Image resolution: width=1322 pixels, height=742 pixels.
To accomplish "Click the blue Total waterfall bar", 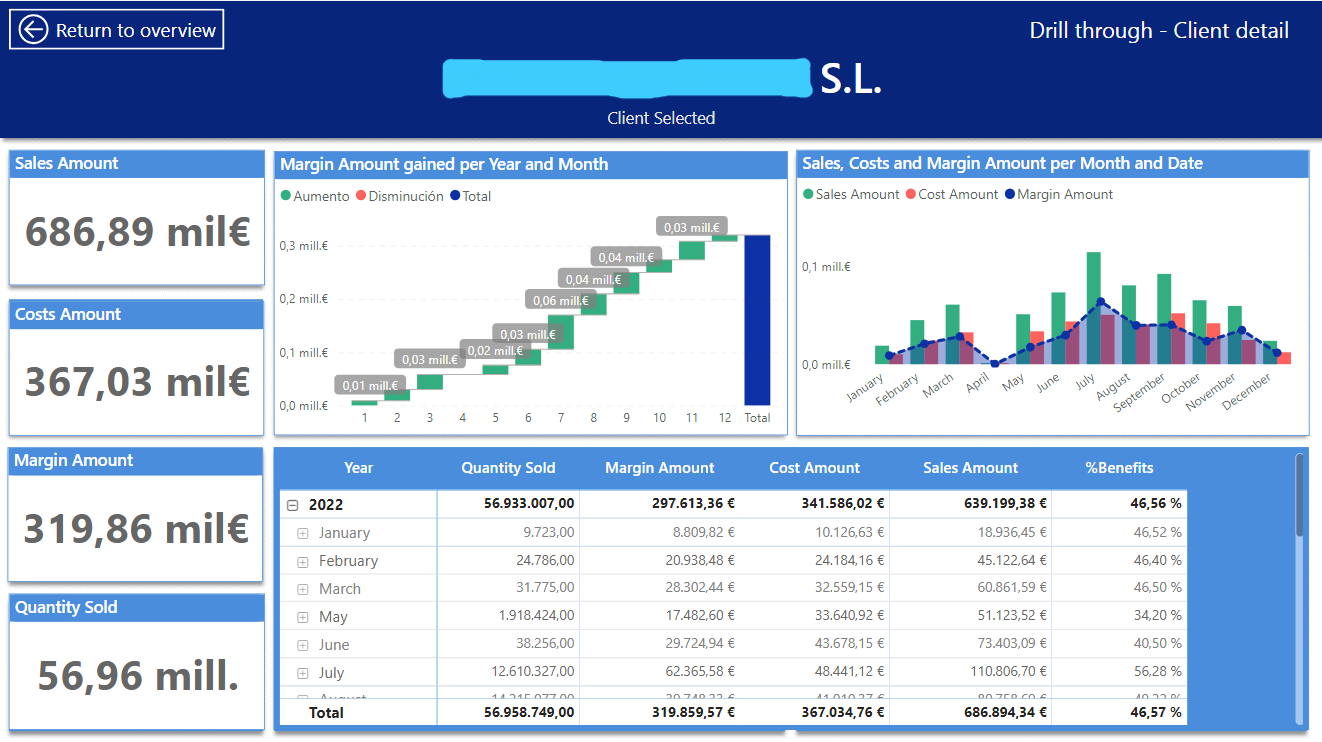I will click(x=757, y=320).
